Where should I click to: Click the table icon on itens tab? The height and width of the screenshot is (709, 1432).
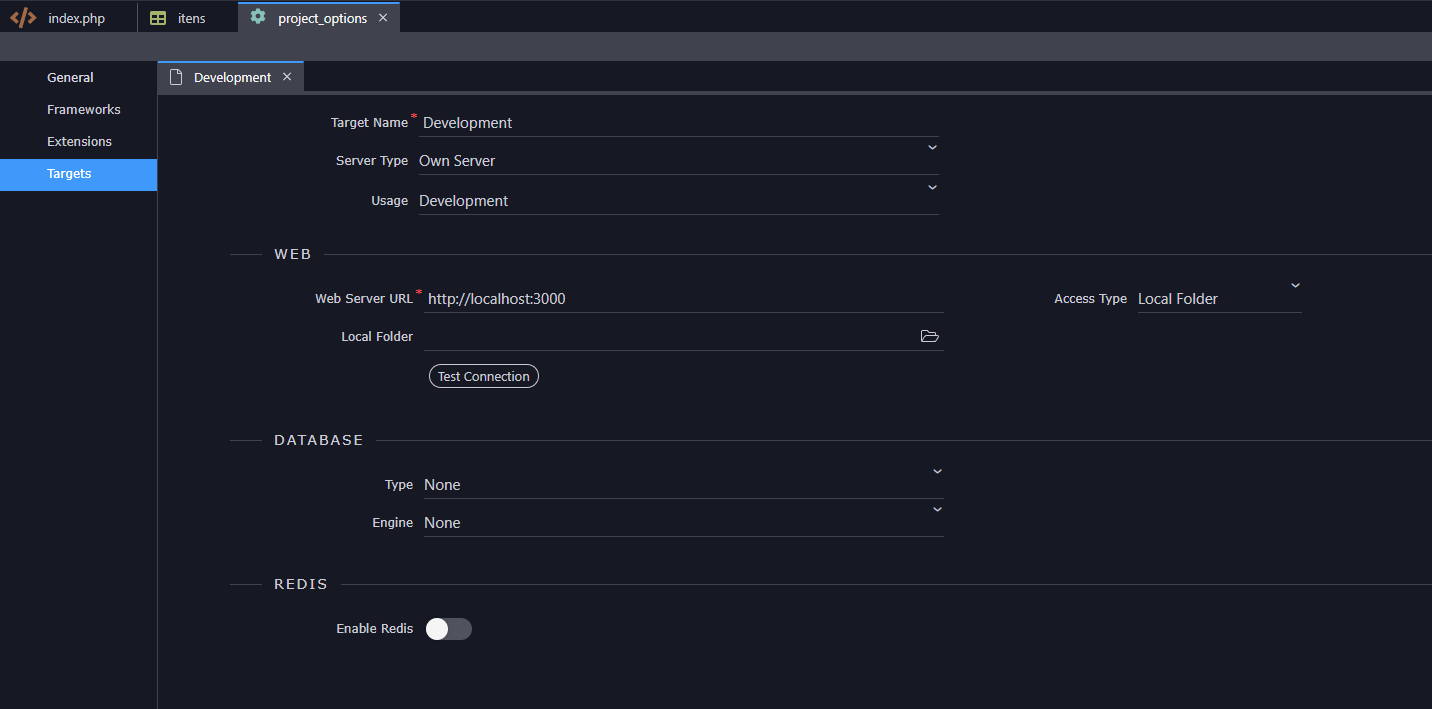point(157,16)
